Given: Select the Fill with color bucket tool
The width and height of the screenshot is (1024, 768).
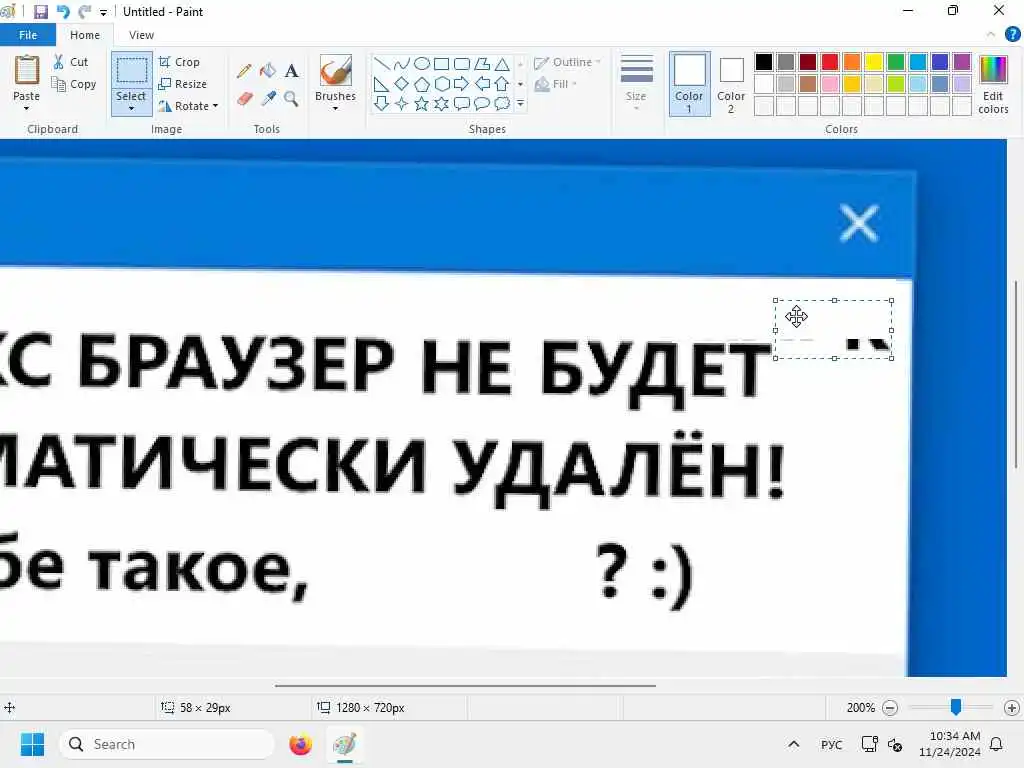Looking at the screenshot, I should pos(268,71).
